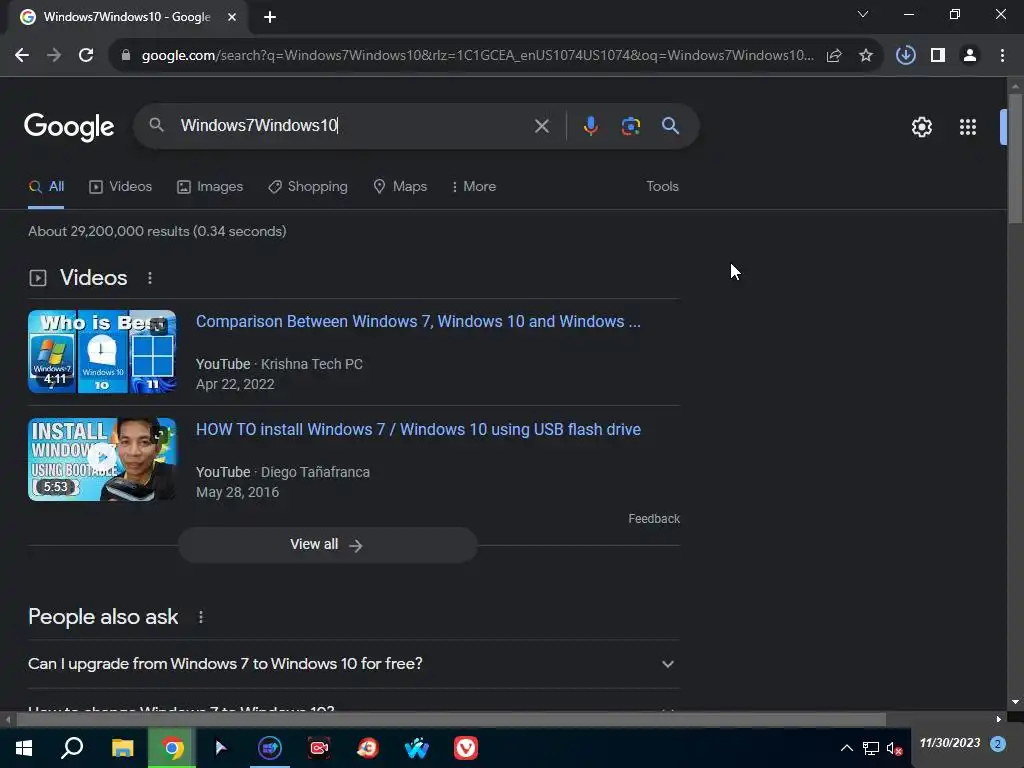Click the browser forward arrow
This screenshot has height=768, width=1024.
pyautogui.click(x=54, y=56)
